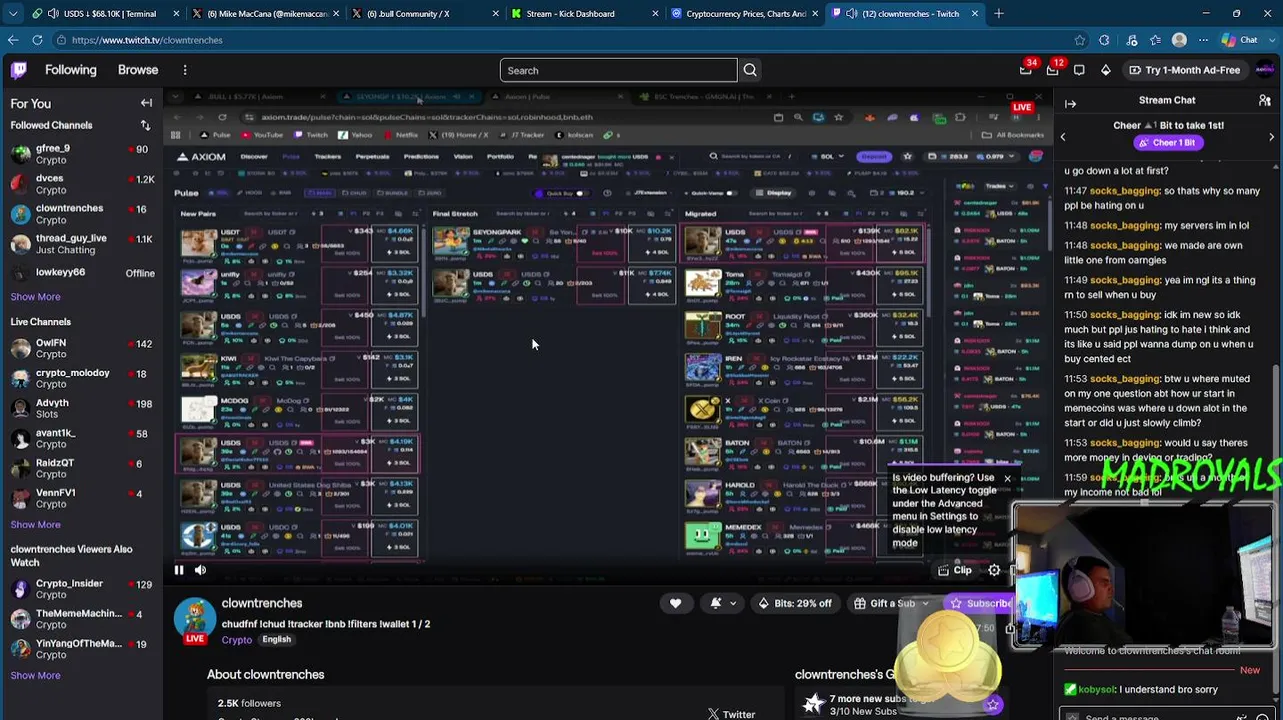Collapse the For You sidebar

pos(146,103)
